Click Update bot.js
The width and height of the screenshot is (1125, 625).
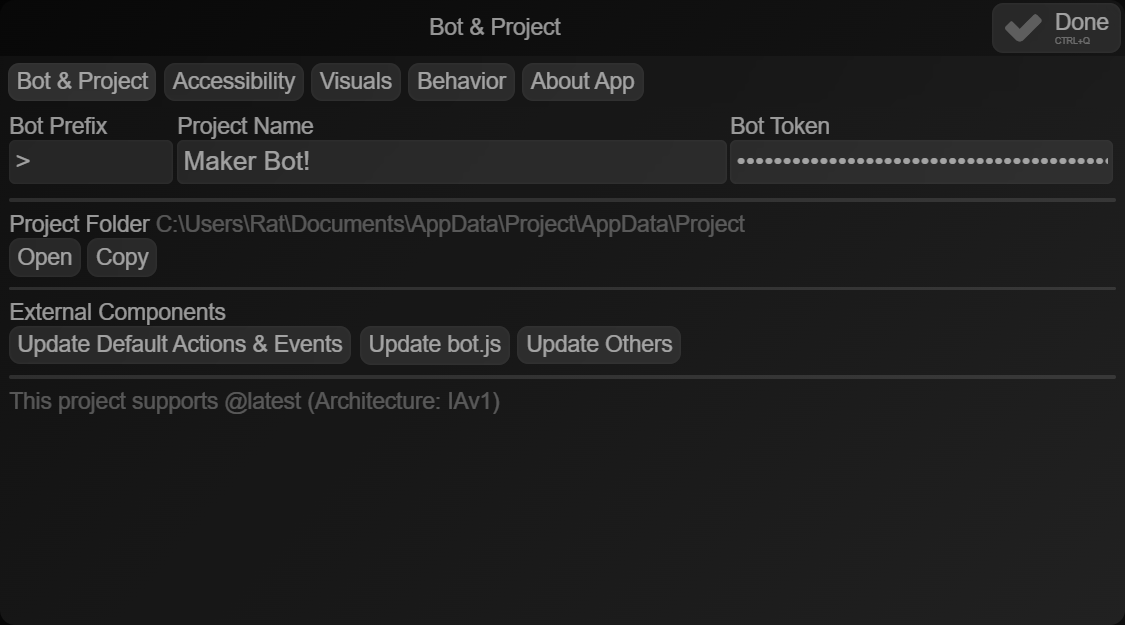434,344
